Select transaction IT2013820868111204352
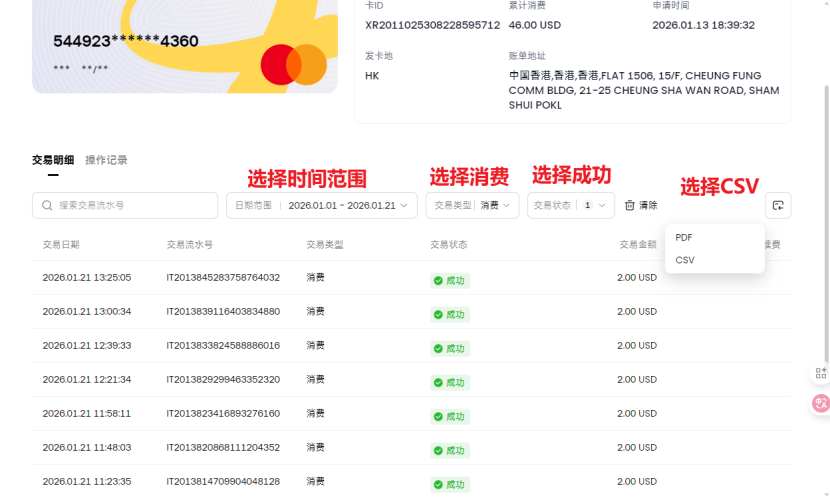The width and height of the screenshot is (830, 498). click(223, 447)
